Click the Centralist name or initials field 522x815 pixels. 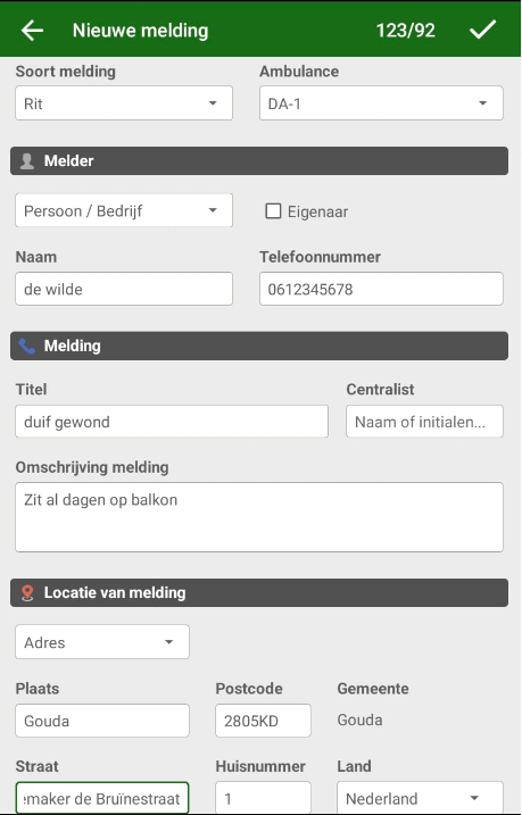(x=425, y=422)
